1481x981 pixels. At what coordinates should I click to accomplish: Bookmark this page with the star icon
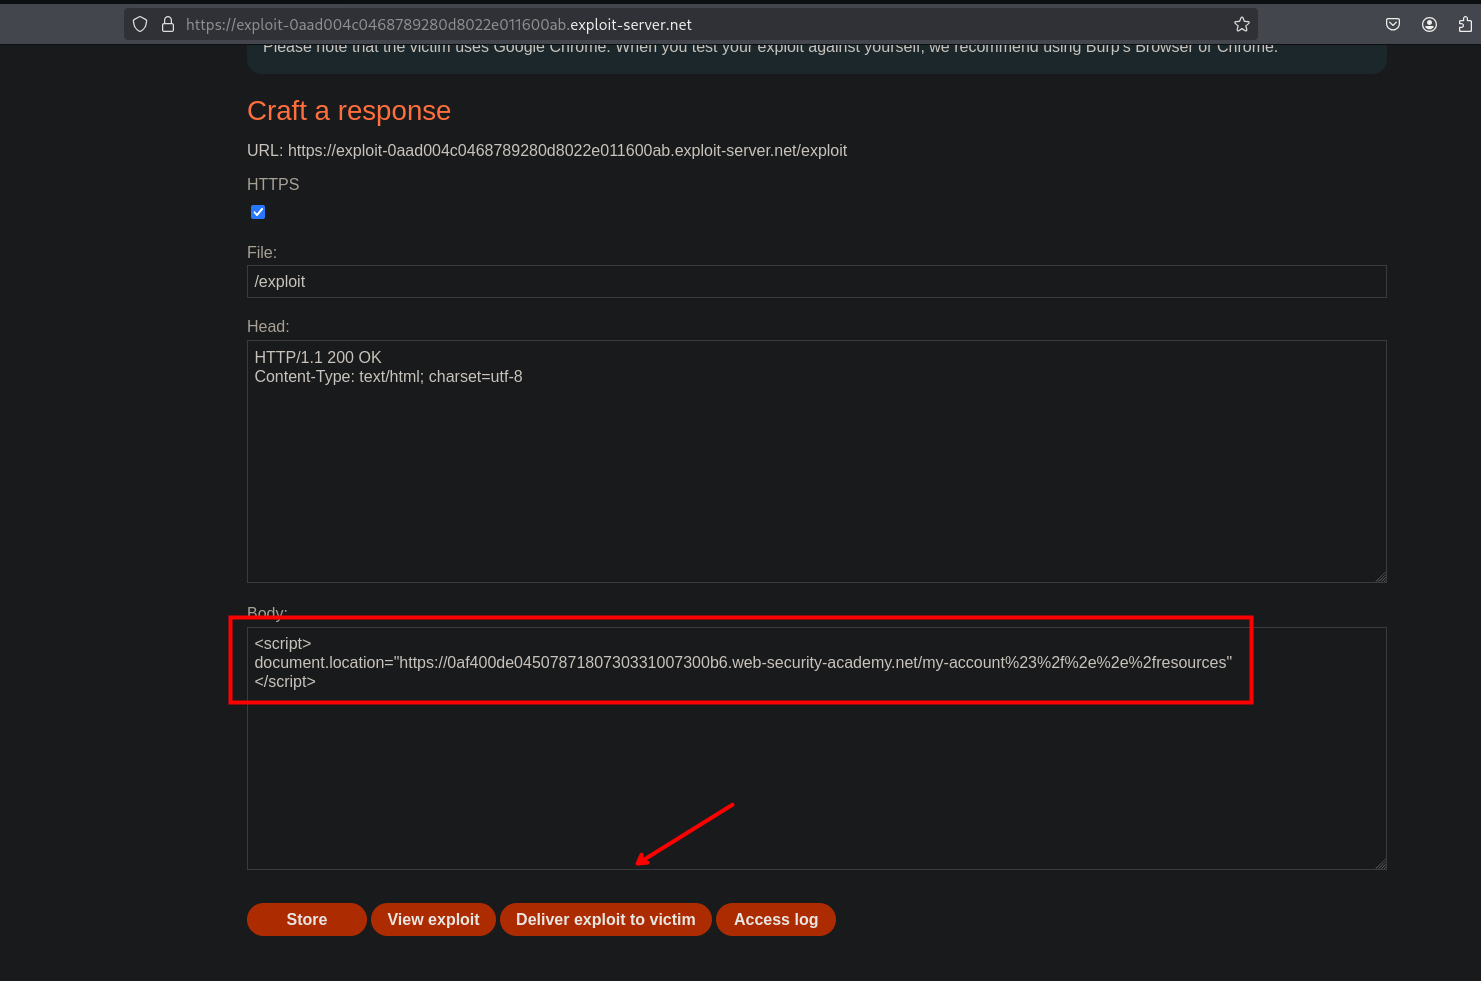(x=1242, y=24)
